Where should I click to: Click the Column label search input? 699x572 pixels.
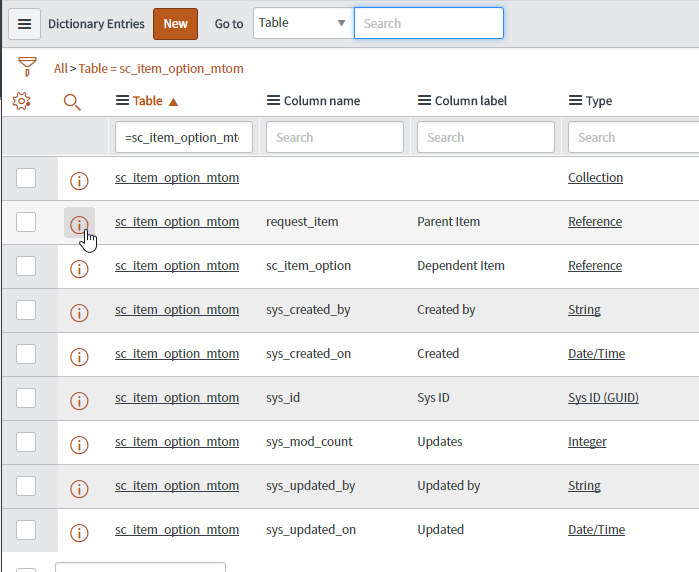[486, 137]
